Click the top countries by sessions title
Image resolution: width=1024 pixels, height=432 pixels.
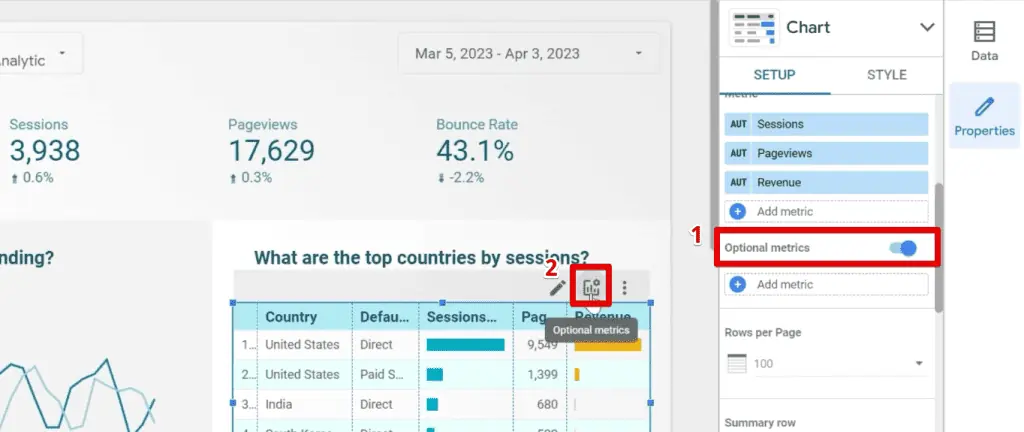[421, 258]
